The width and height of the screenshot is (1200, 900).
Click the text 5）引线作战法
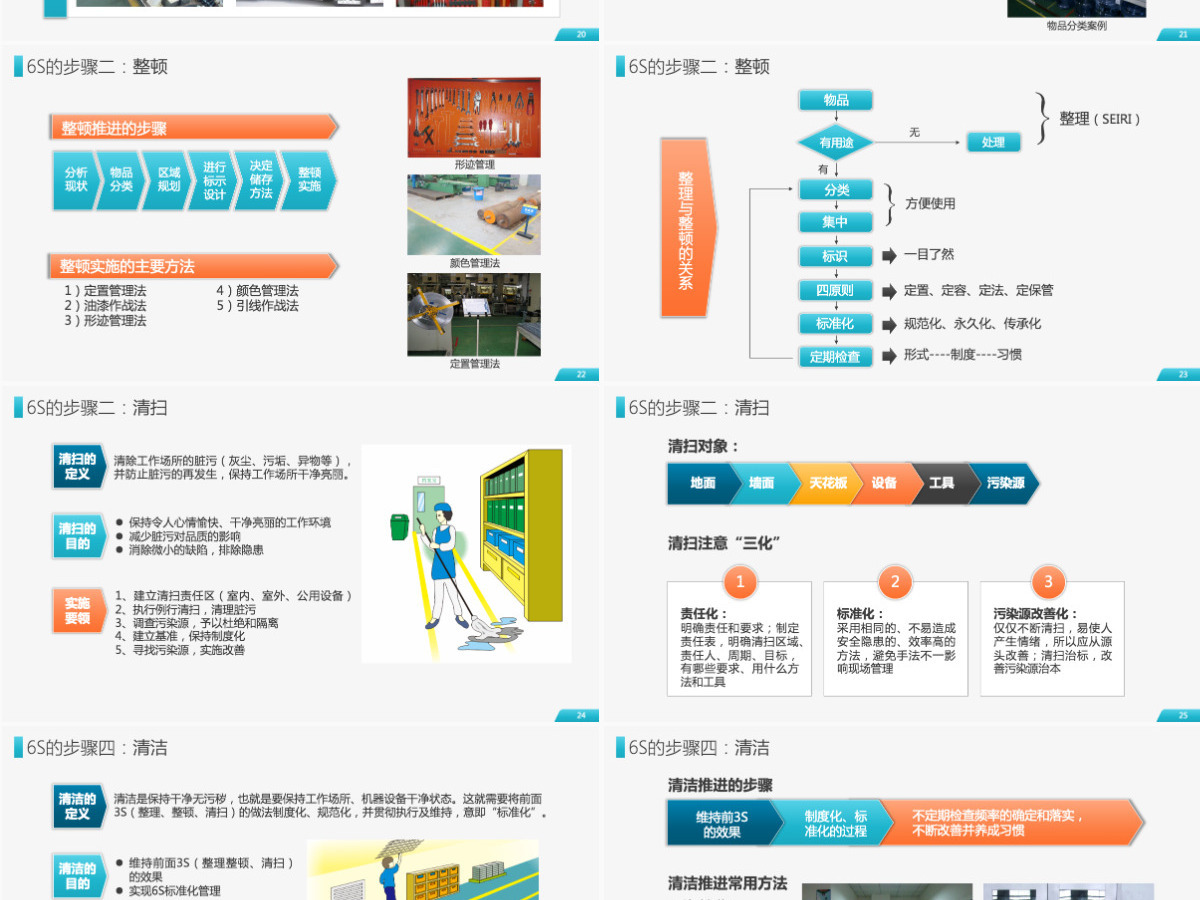coord(257,306)
